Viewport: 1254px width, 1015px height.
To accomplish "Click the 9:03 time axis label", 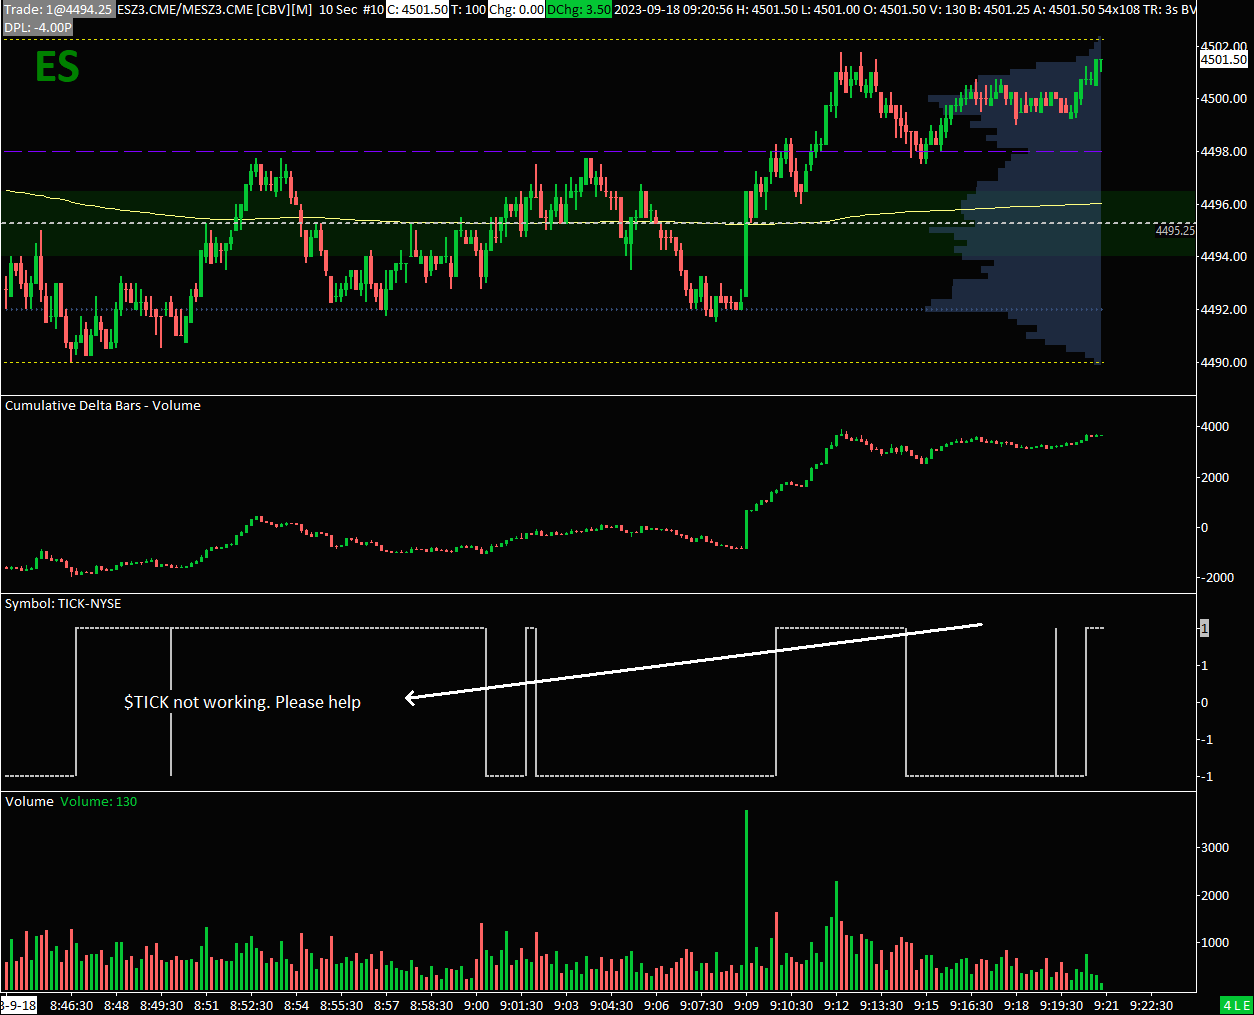I will (x=566, y=1006).
